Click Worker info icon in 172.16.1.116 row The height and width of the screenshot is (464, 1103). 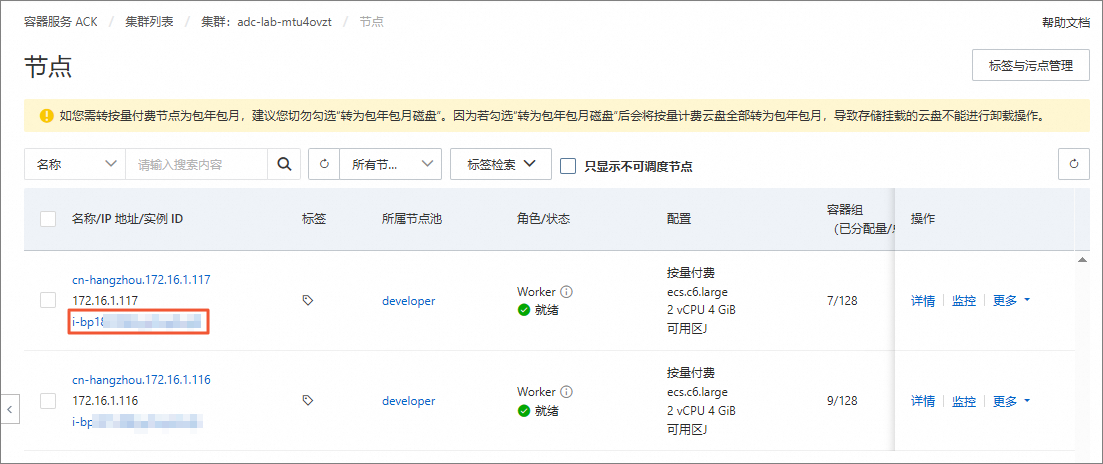pyautogui.click(x=566, y=391)
